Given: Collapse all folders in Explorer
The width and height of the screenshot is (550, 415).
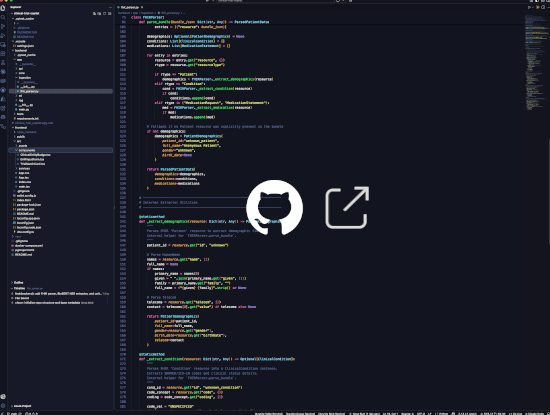Looking at the screenshot, I should coord(110,13).
